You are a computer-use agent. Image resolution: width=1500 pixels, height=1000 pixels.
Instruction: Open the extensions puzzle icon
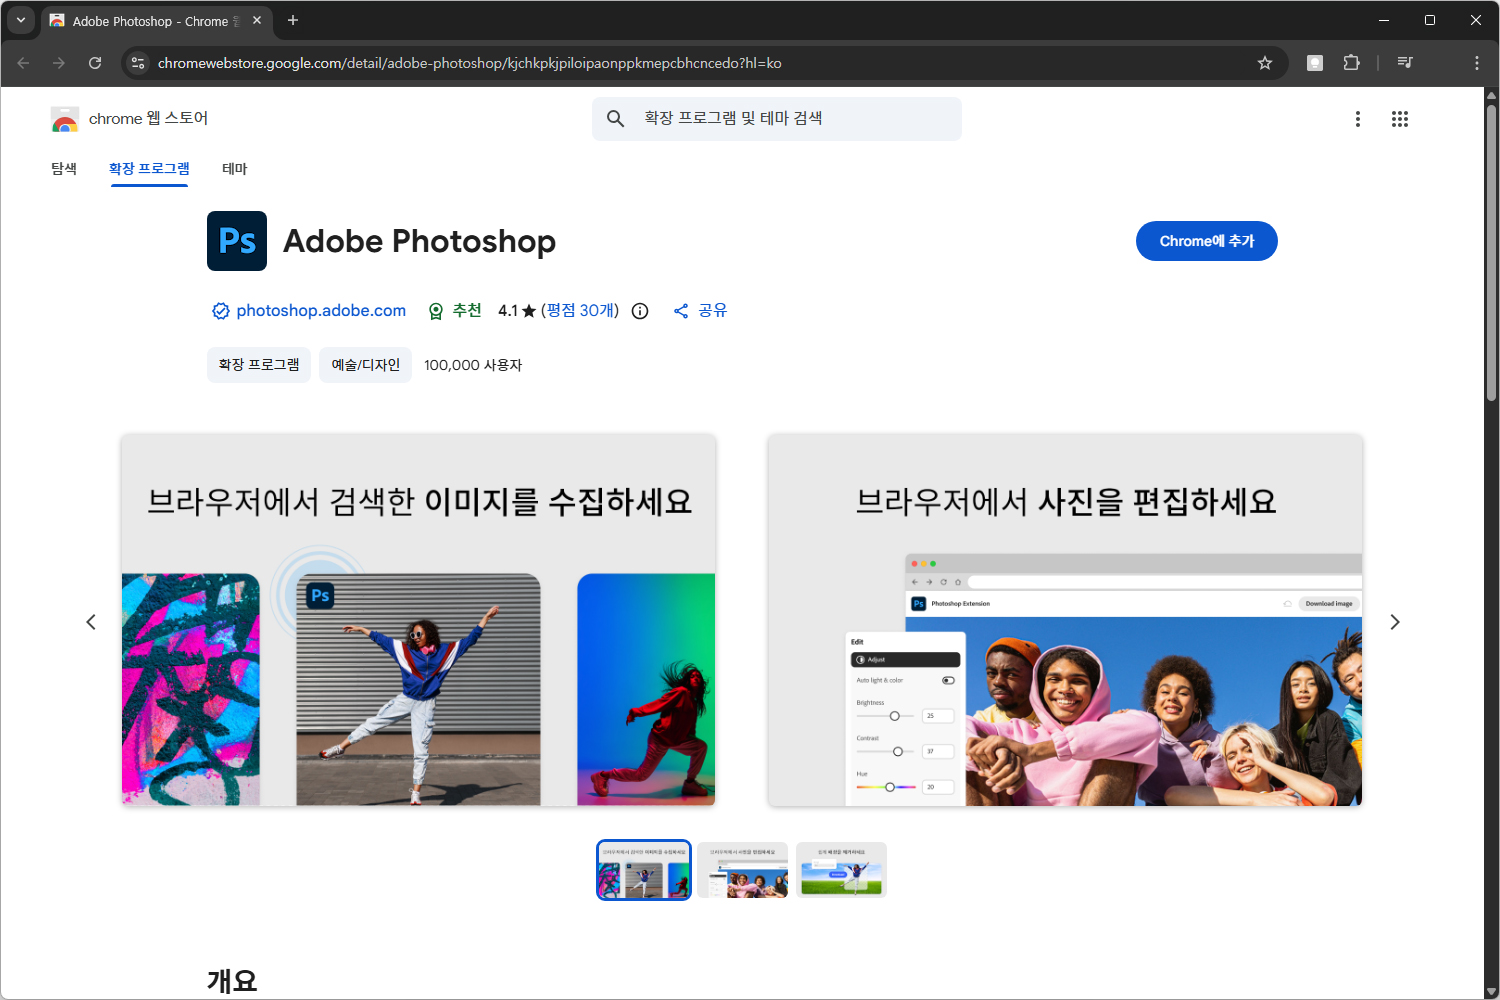[1351, 63]
